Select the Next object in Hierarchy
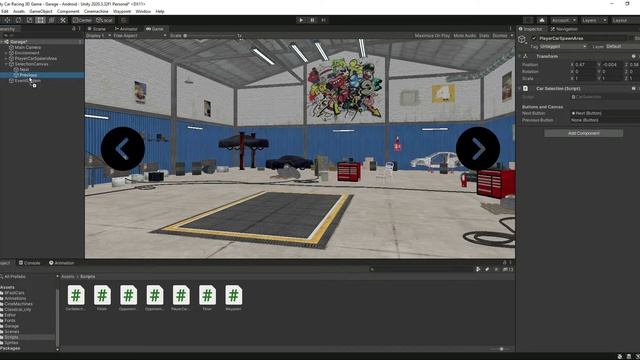The height and width of the screenshot is (360, 640). (x=24, y=69)
